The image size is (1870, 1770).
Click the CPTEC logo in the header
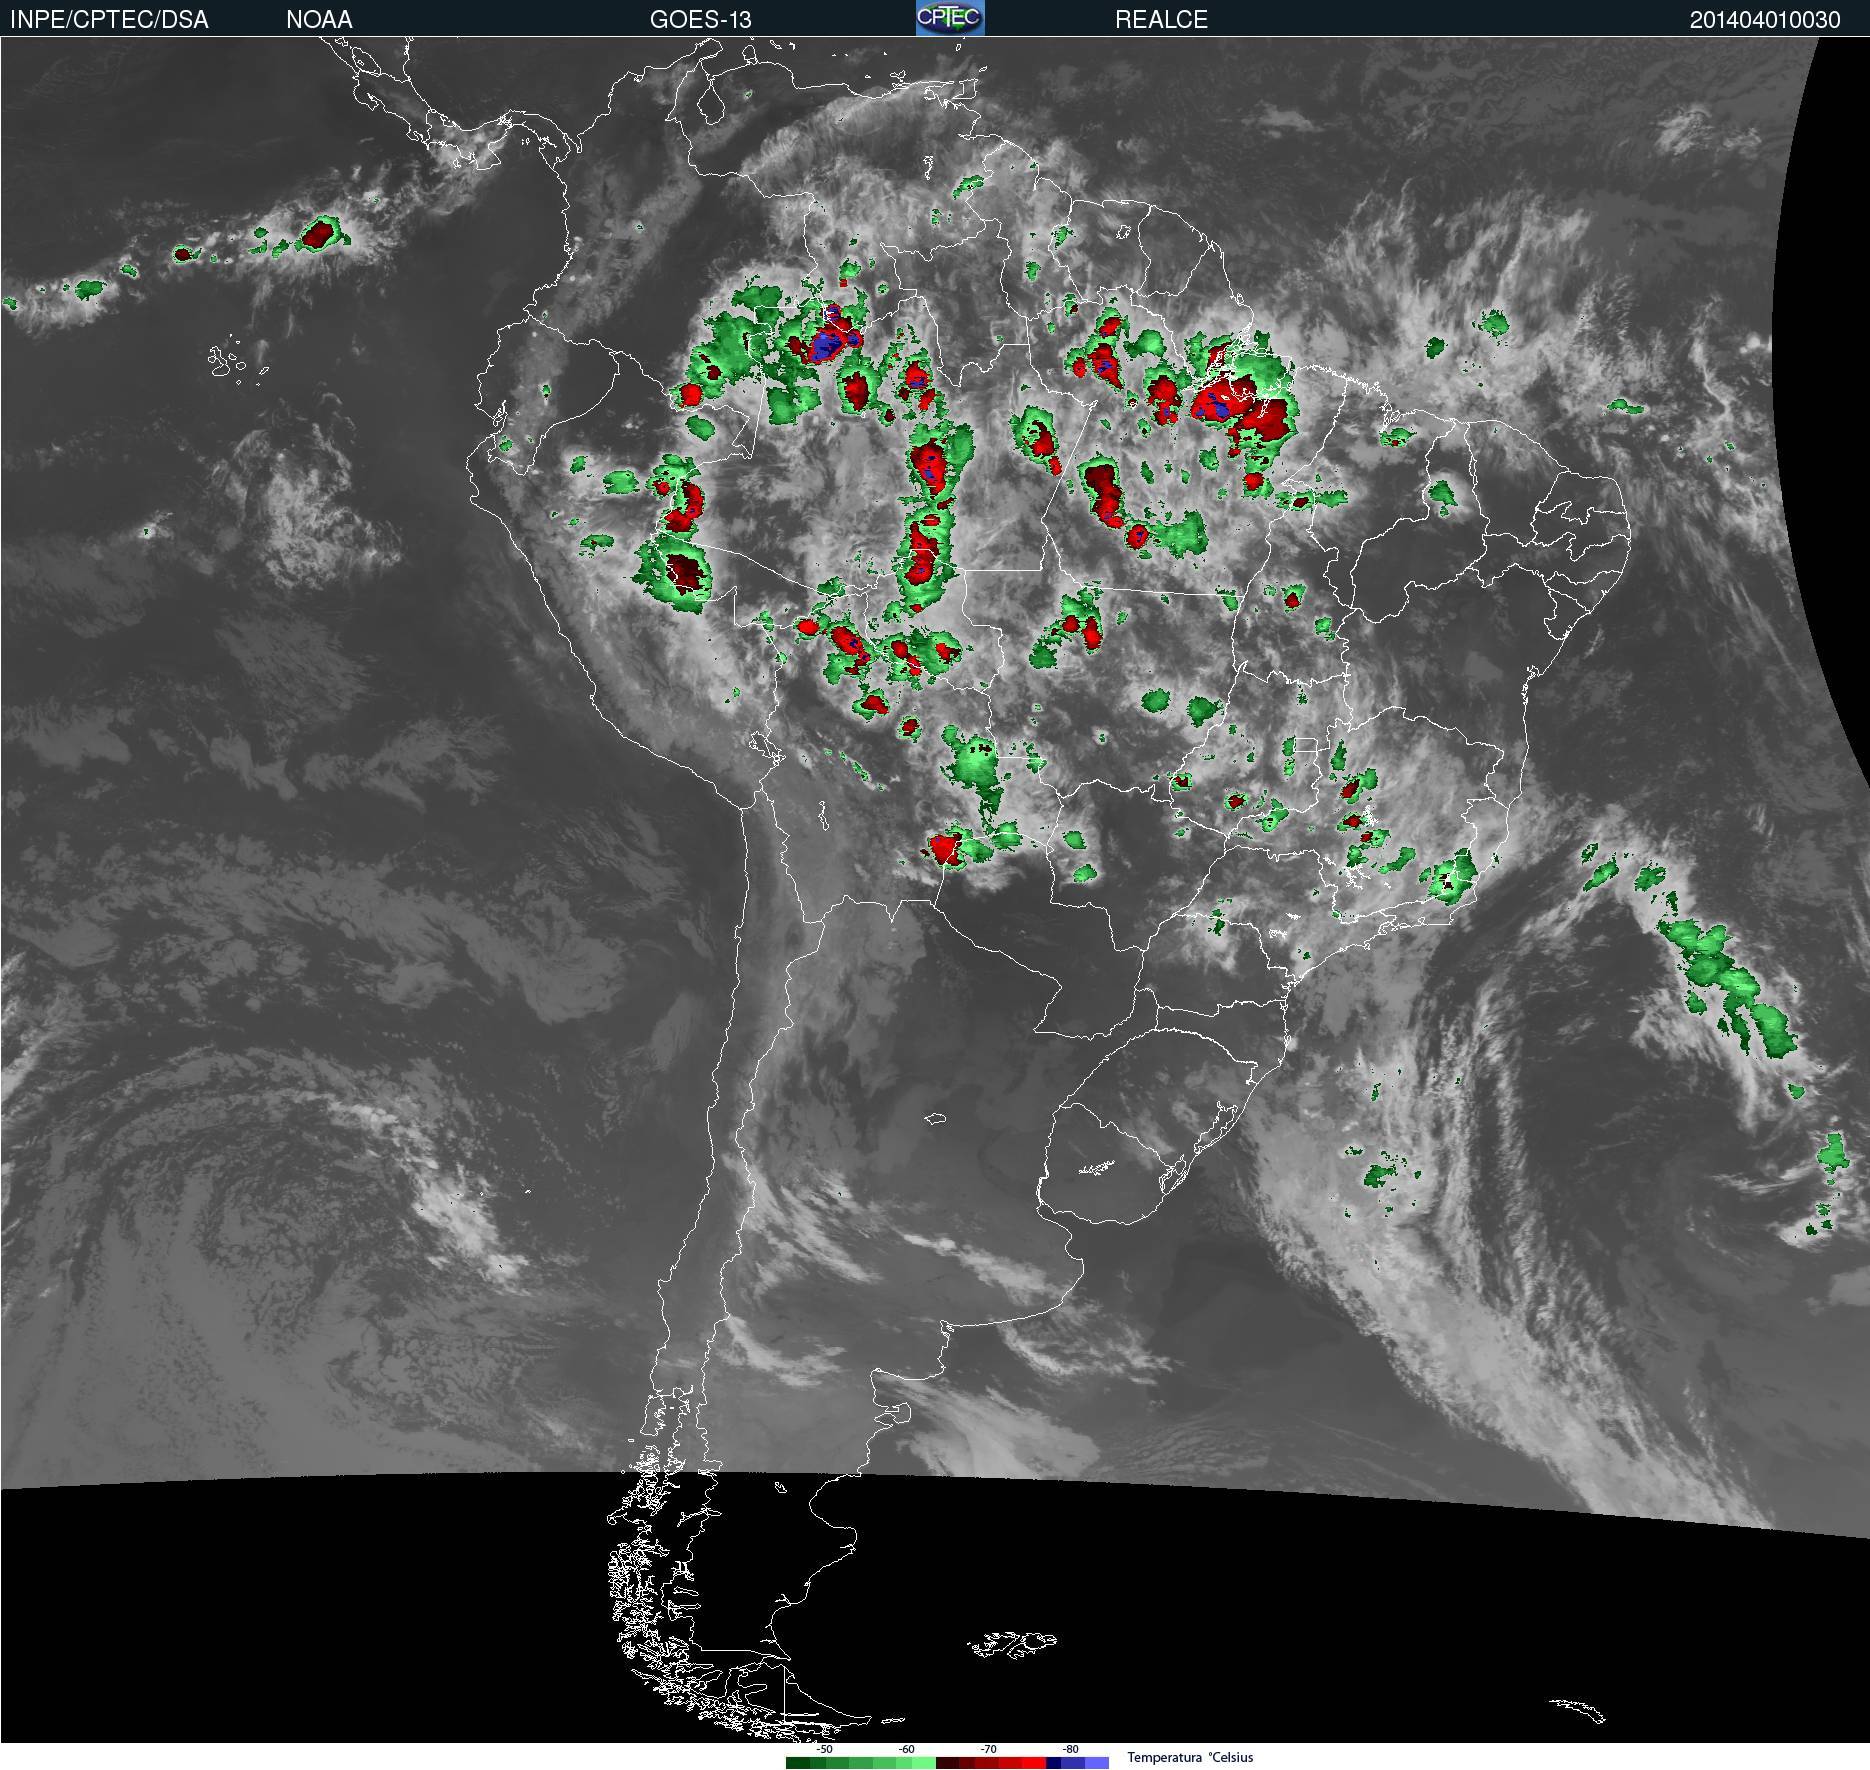tap(950, 18)
